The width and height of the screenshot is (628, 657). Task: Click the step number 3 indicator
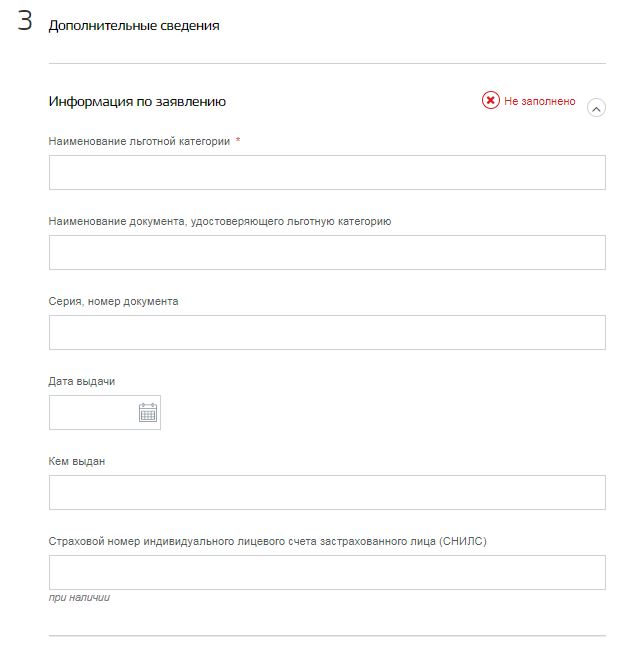coord(24,21)
